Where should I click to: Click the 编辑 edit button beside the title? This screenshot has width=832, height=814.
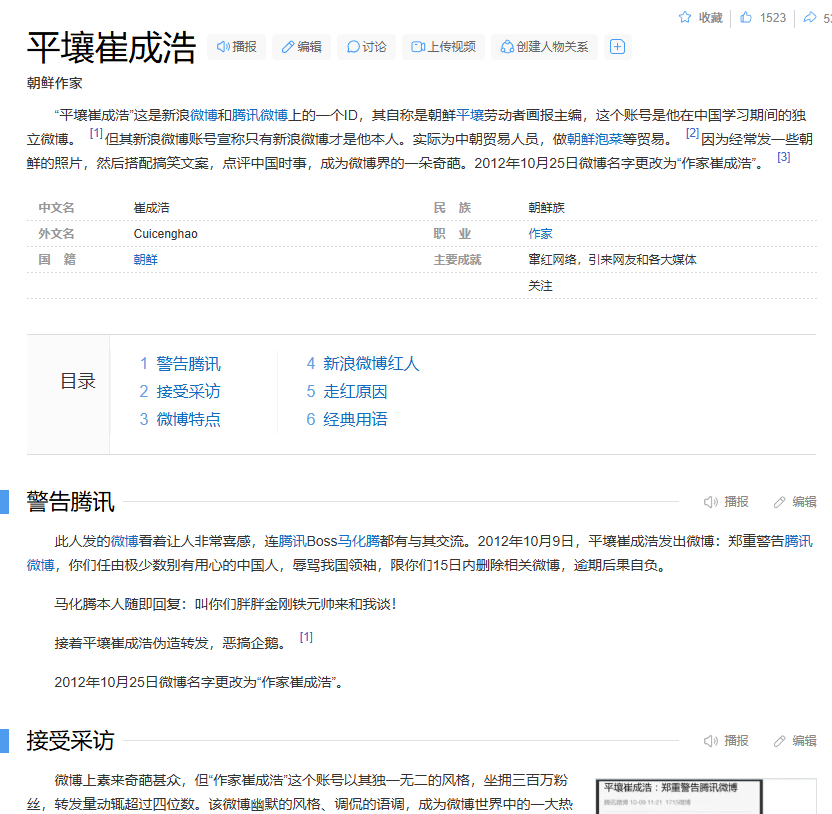coord(301,47)
